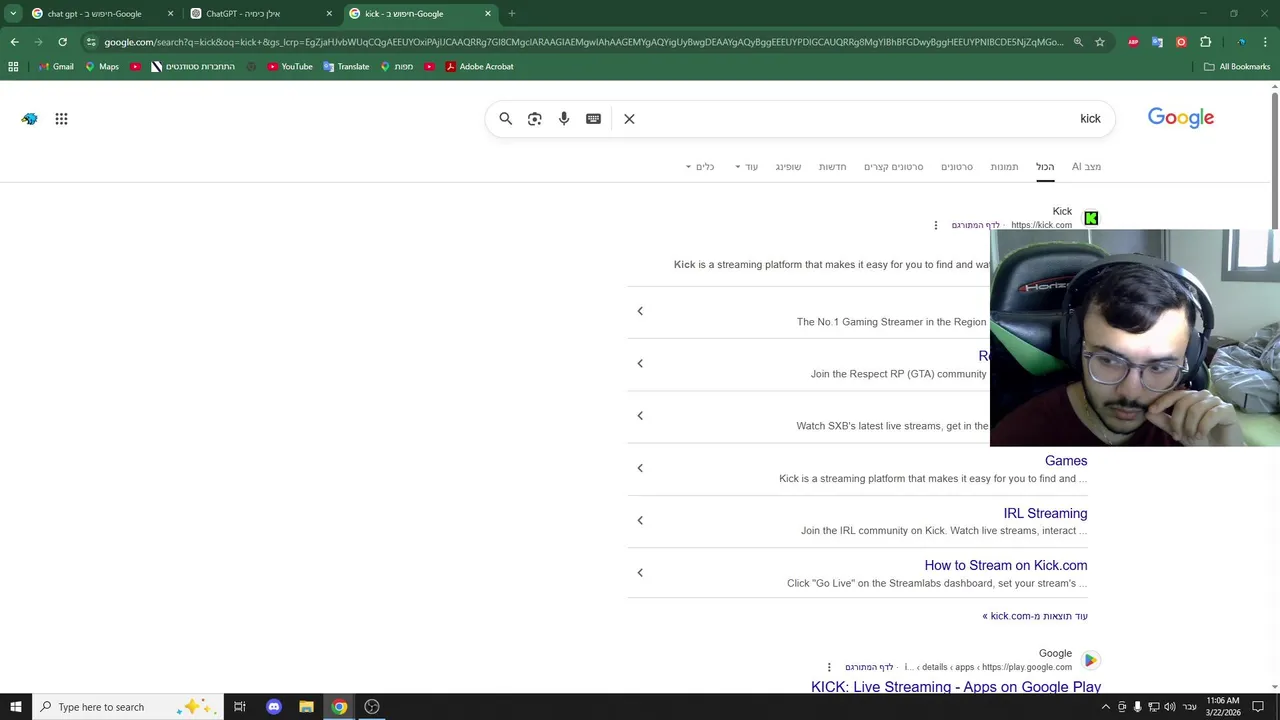Bookmark this page with the star icon
The width and height of the screenshot is (1280, 720).
(1100, 42)
